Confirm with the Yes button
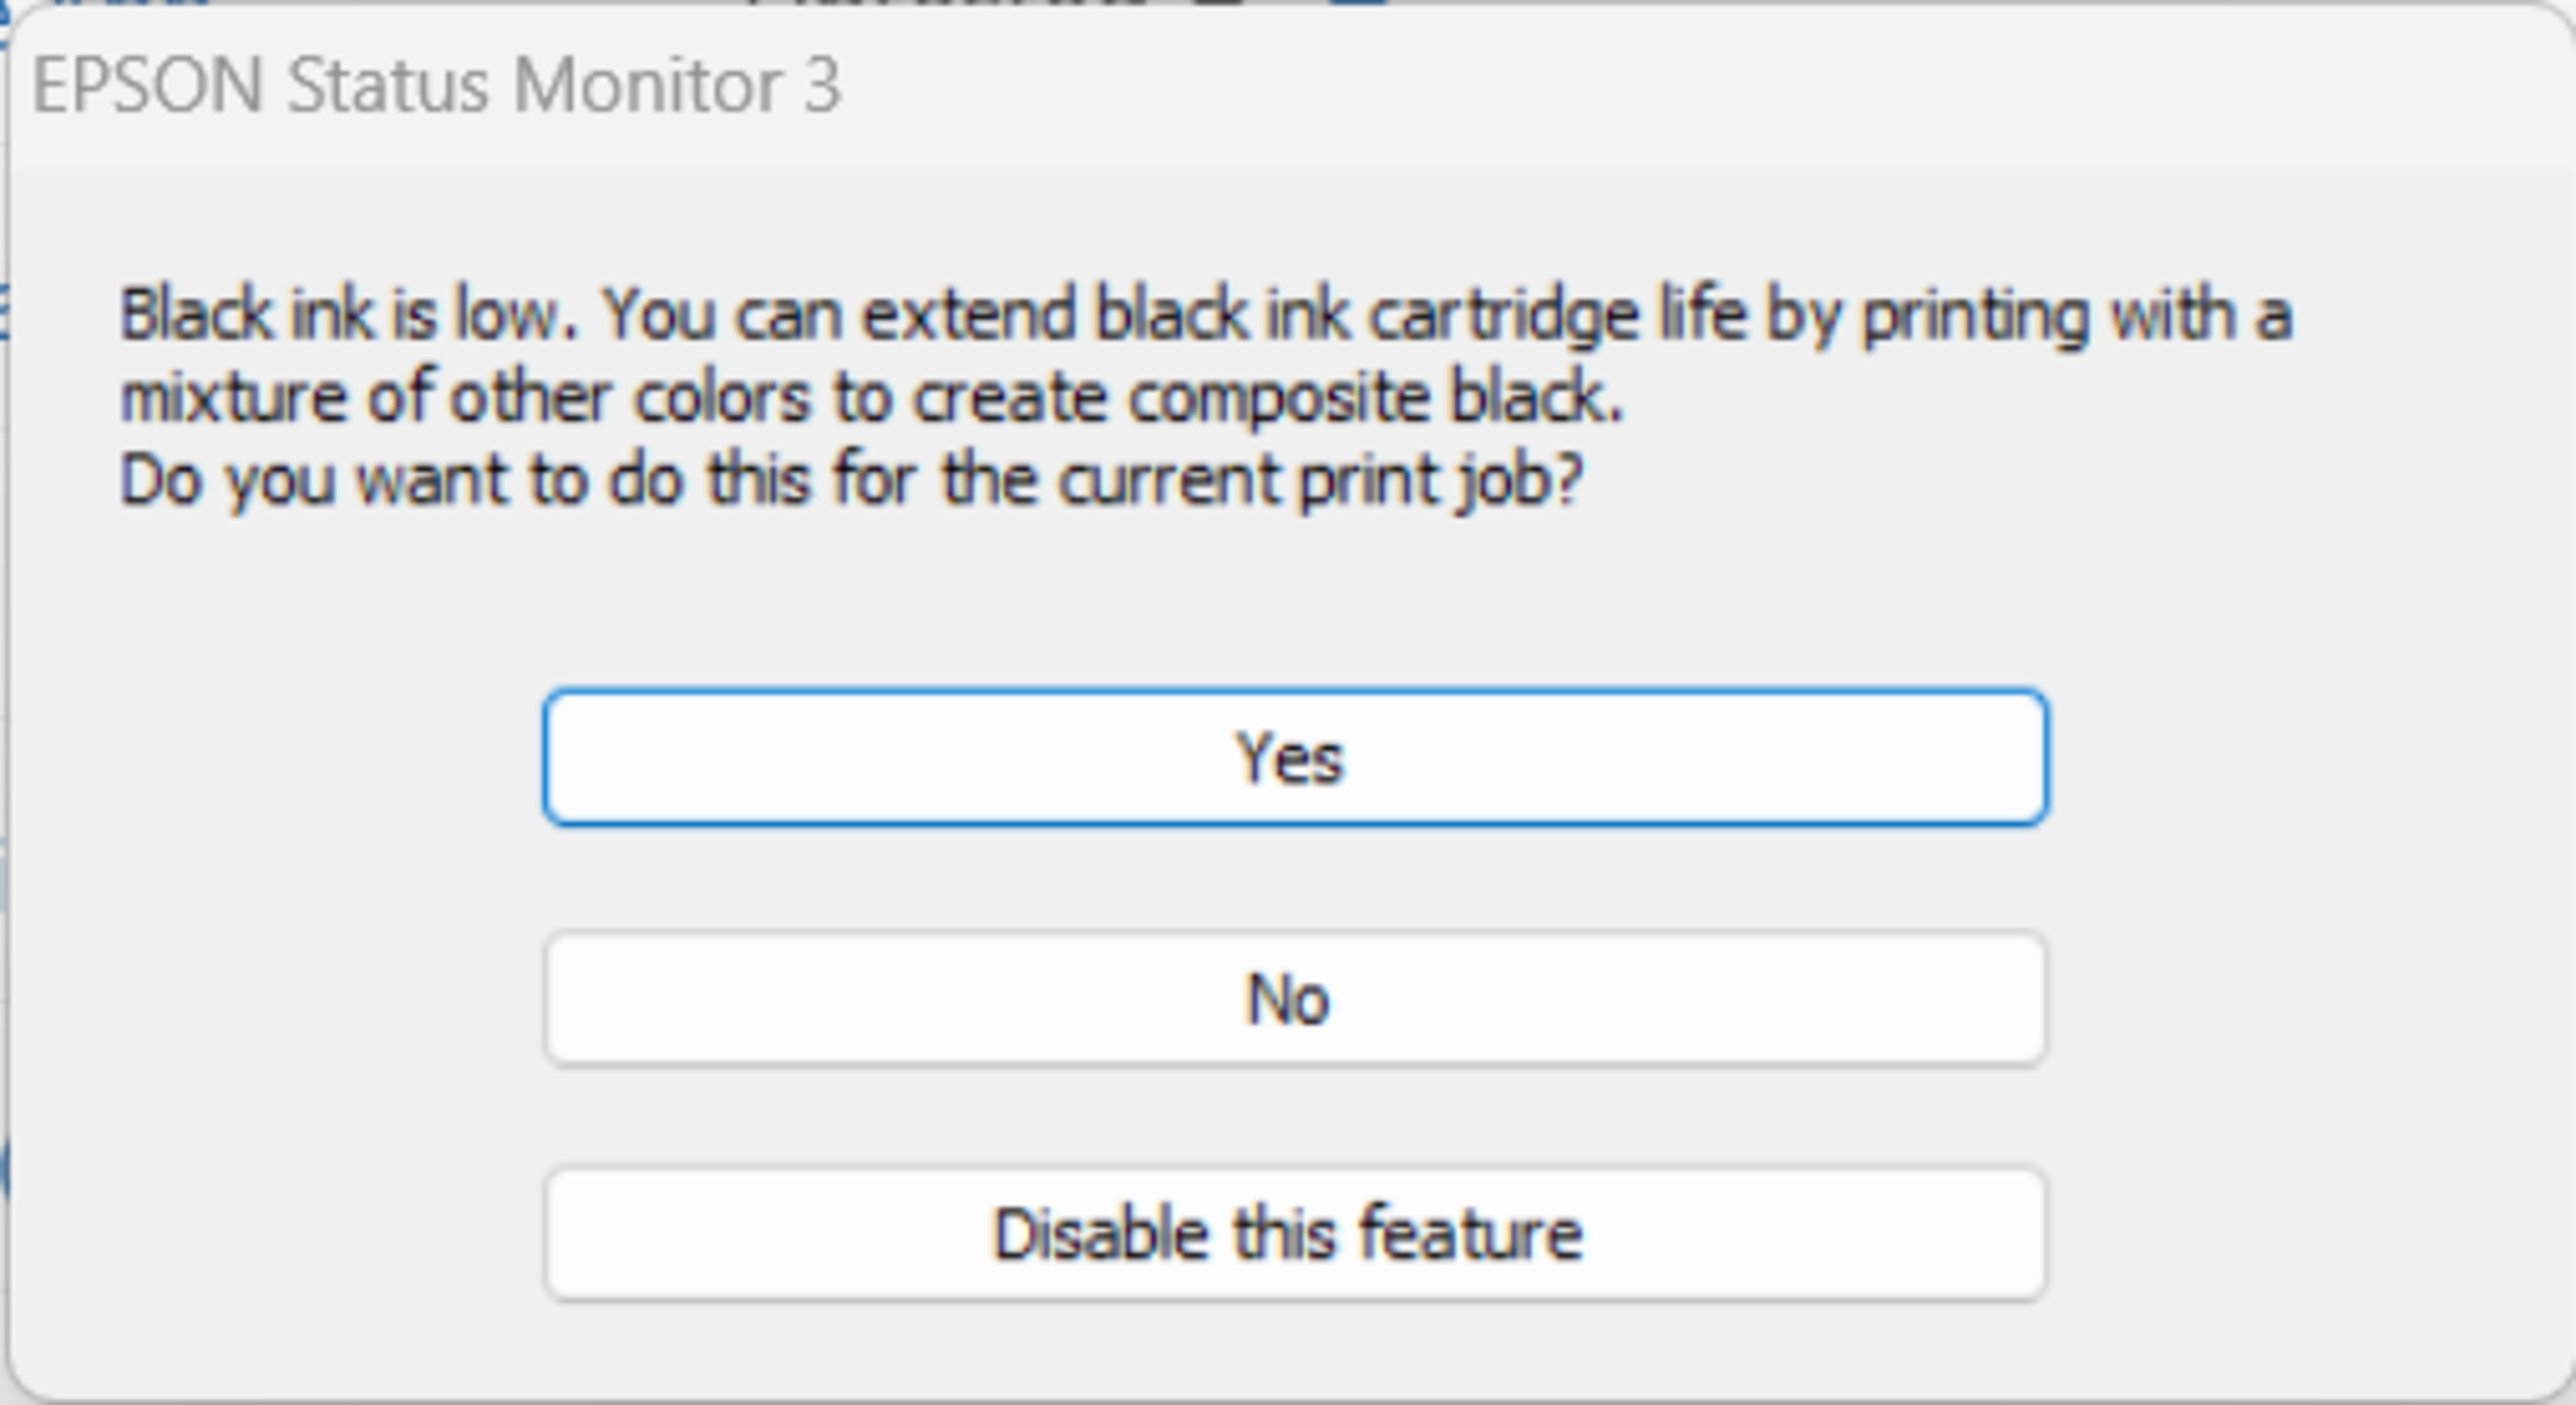 point(1295,758)
